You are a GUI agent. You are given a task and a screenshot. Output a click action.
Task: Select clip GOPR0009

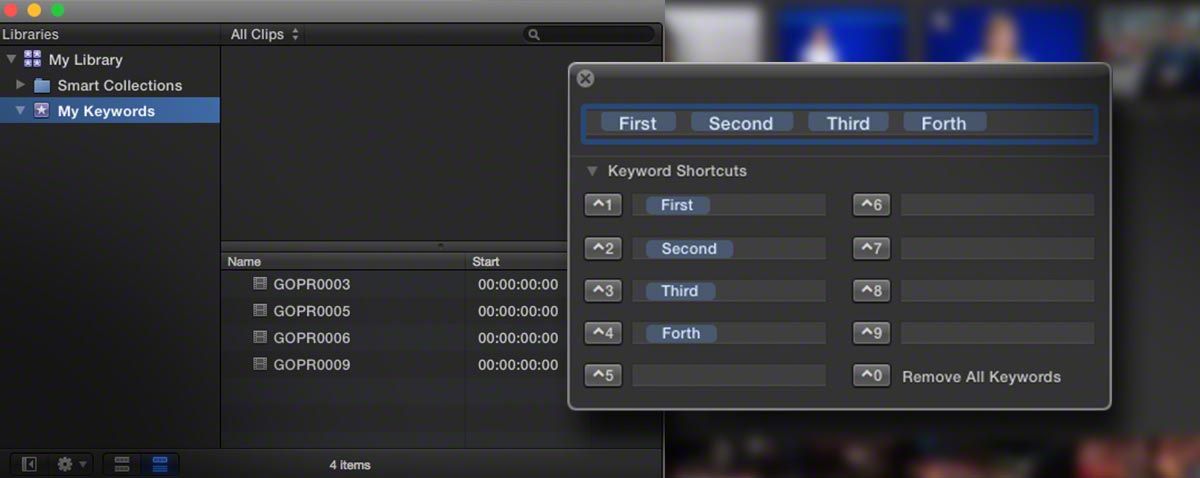pos(312,365)
